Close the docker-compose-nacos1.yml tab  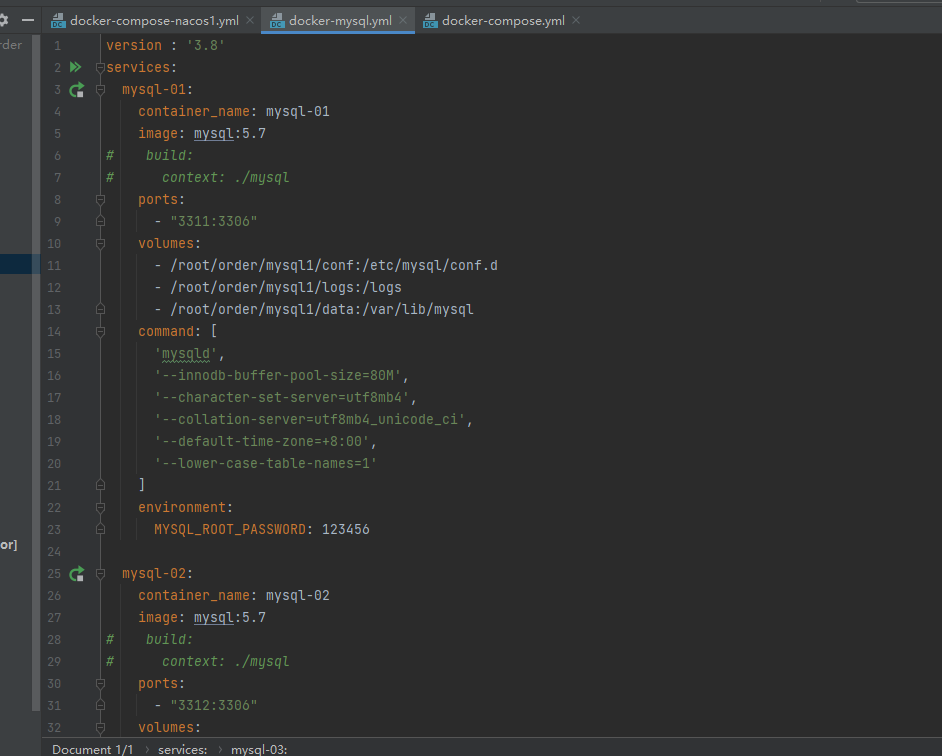[250, 20]
